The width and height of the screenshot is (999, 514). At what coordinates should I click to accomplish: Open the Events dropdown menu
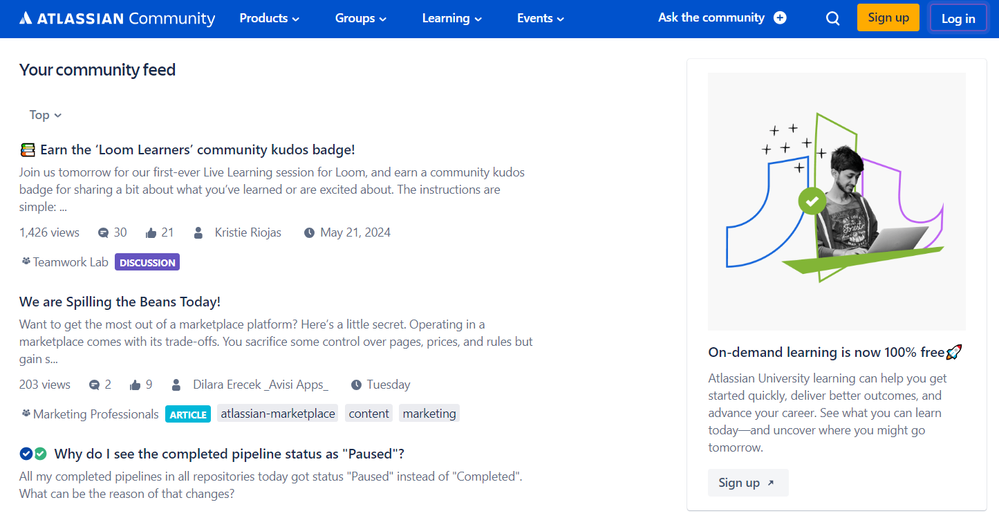click(540, 18)
